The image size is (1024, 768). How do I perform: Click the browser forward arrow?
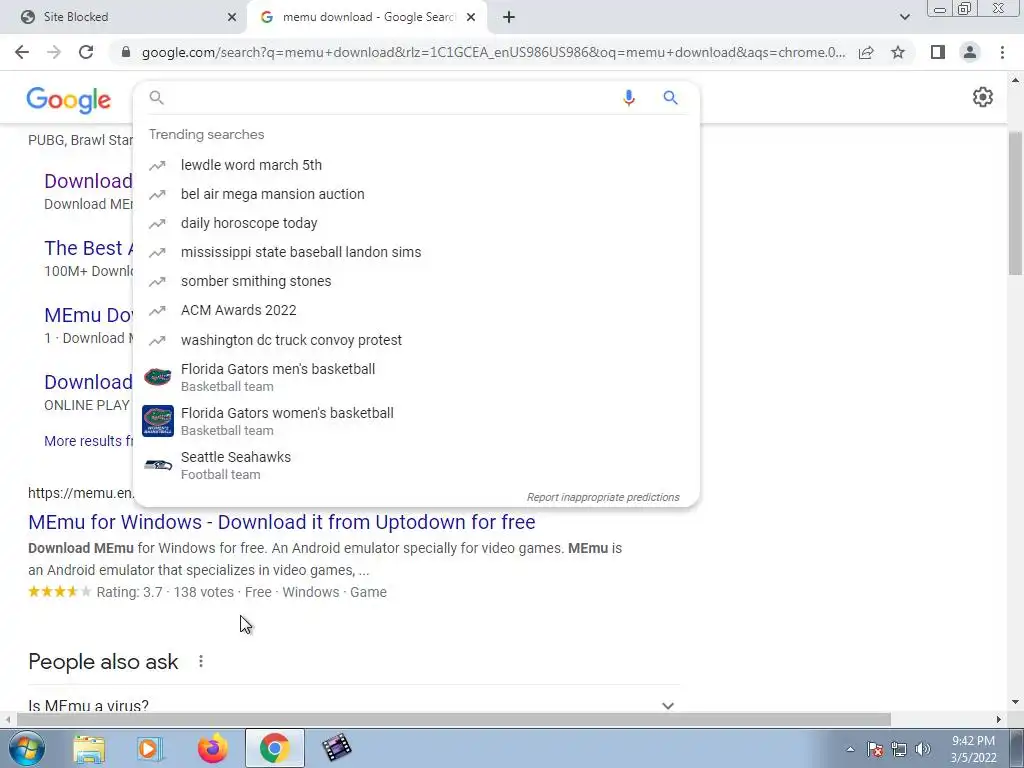(x=54, y=52)
